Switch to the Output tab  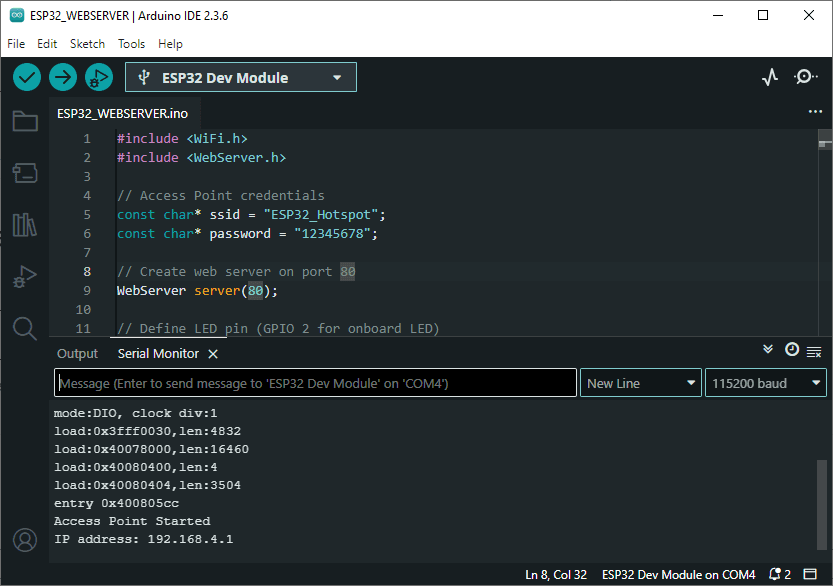(x=77, y=354)
